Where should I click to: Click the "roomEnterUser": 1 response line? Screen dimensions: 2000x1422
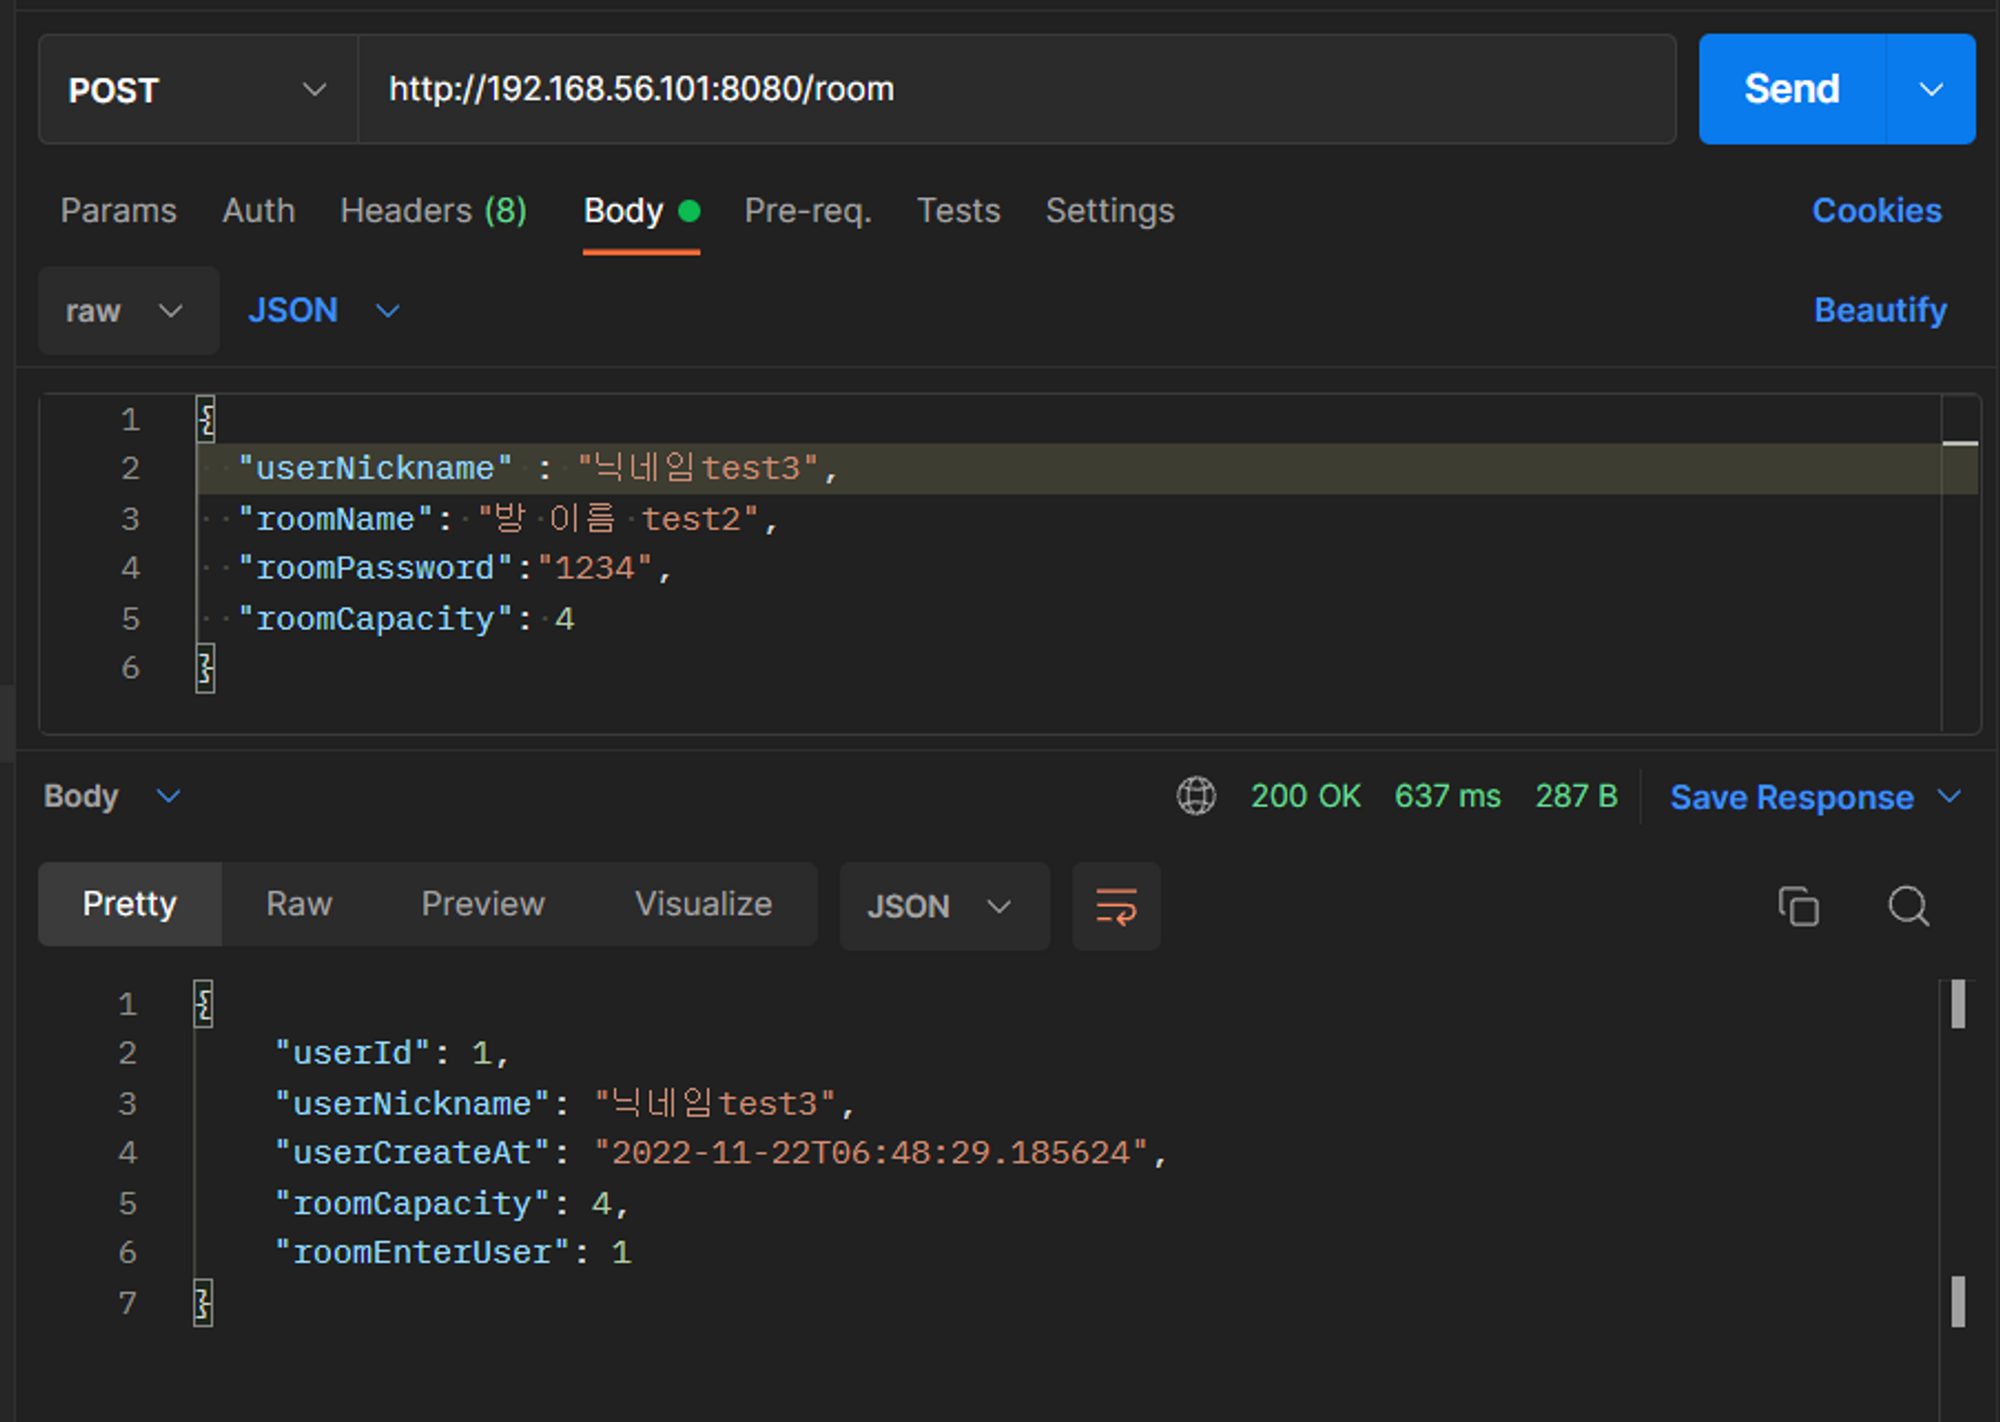tap(452, 1253)
